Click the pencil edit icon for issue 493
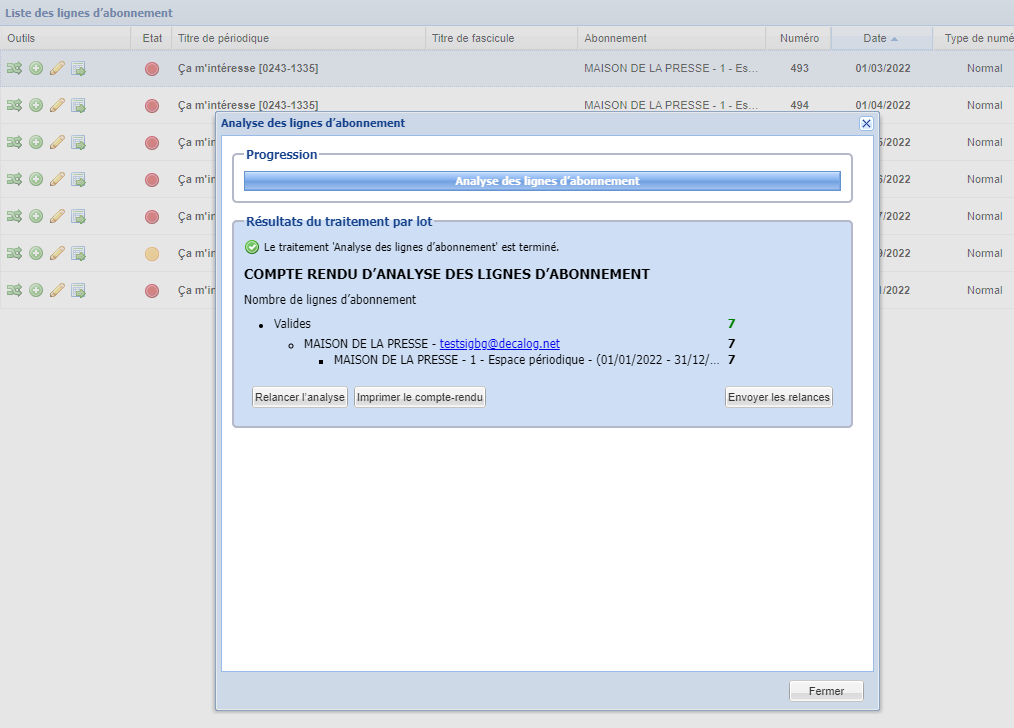 (x=57, y=69)
